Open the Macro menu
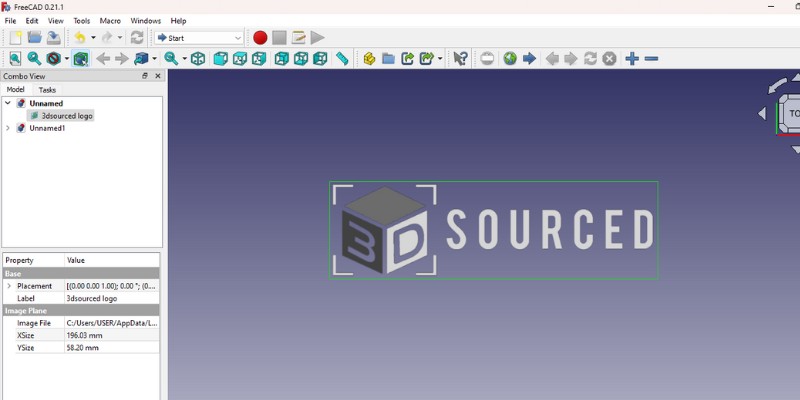The image size is (800, 400). tap(110, 21)
